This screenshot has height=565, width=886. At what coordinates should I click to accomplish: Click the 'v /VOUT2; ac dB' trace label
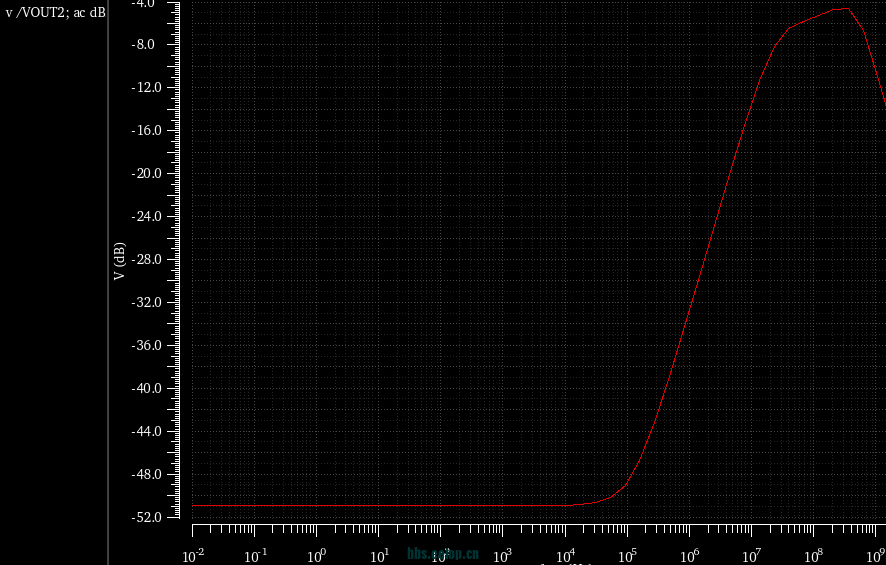coord(55,13)
